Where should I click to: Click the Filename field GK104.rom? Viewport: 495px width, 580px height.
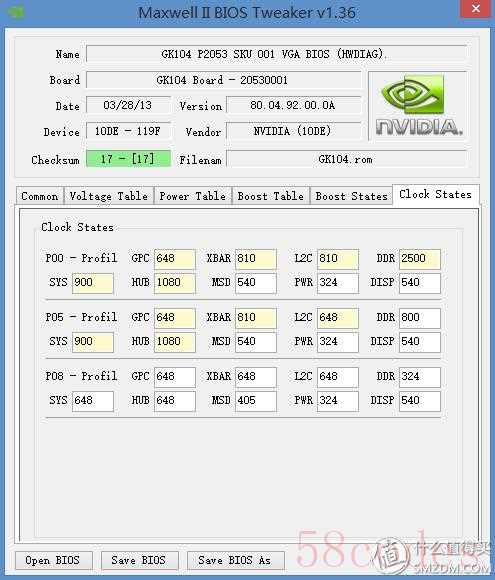click(x=346, y=159)
